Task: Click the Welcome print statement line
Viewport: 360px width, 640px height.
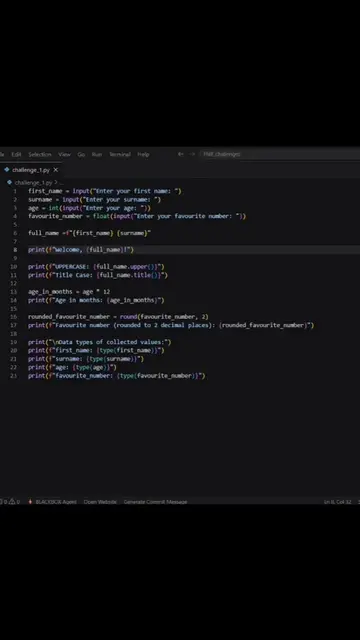Action: point(81,250)
